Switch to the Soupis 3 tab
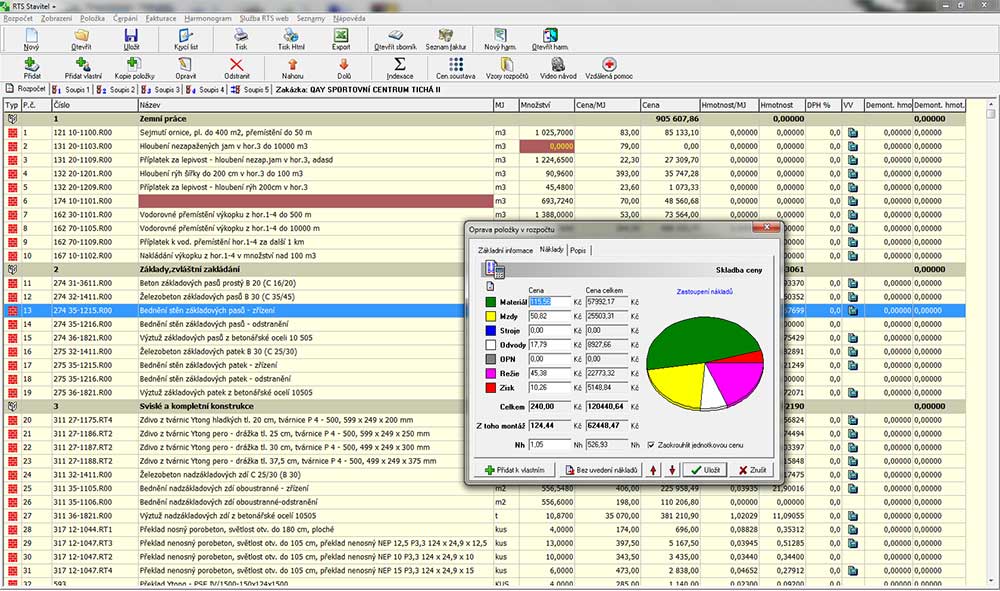Viewport: 1000px width, 591px height. (x=161, y=90)
